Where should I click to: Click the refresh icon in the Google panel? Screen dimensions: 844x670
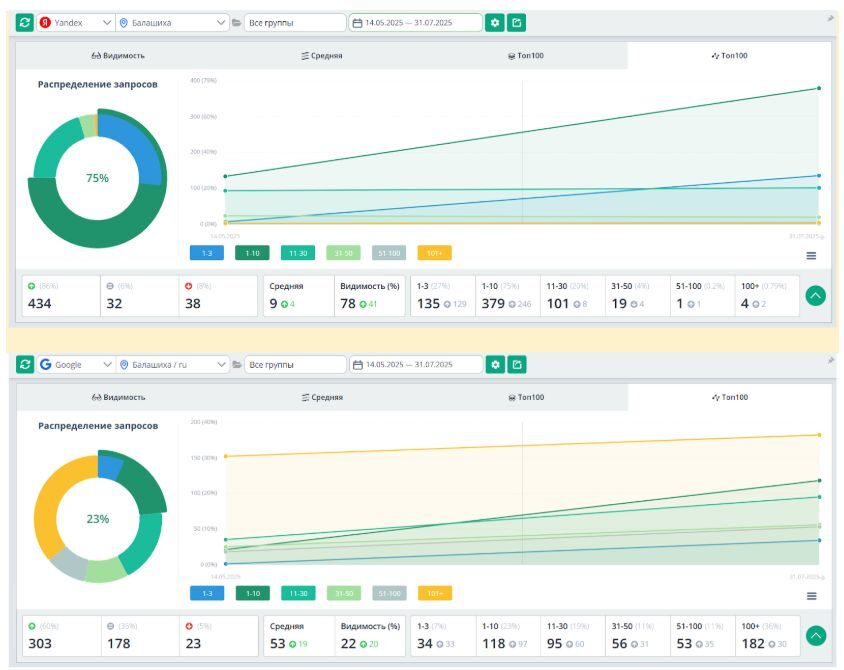tap(25, 365)
